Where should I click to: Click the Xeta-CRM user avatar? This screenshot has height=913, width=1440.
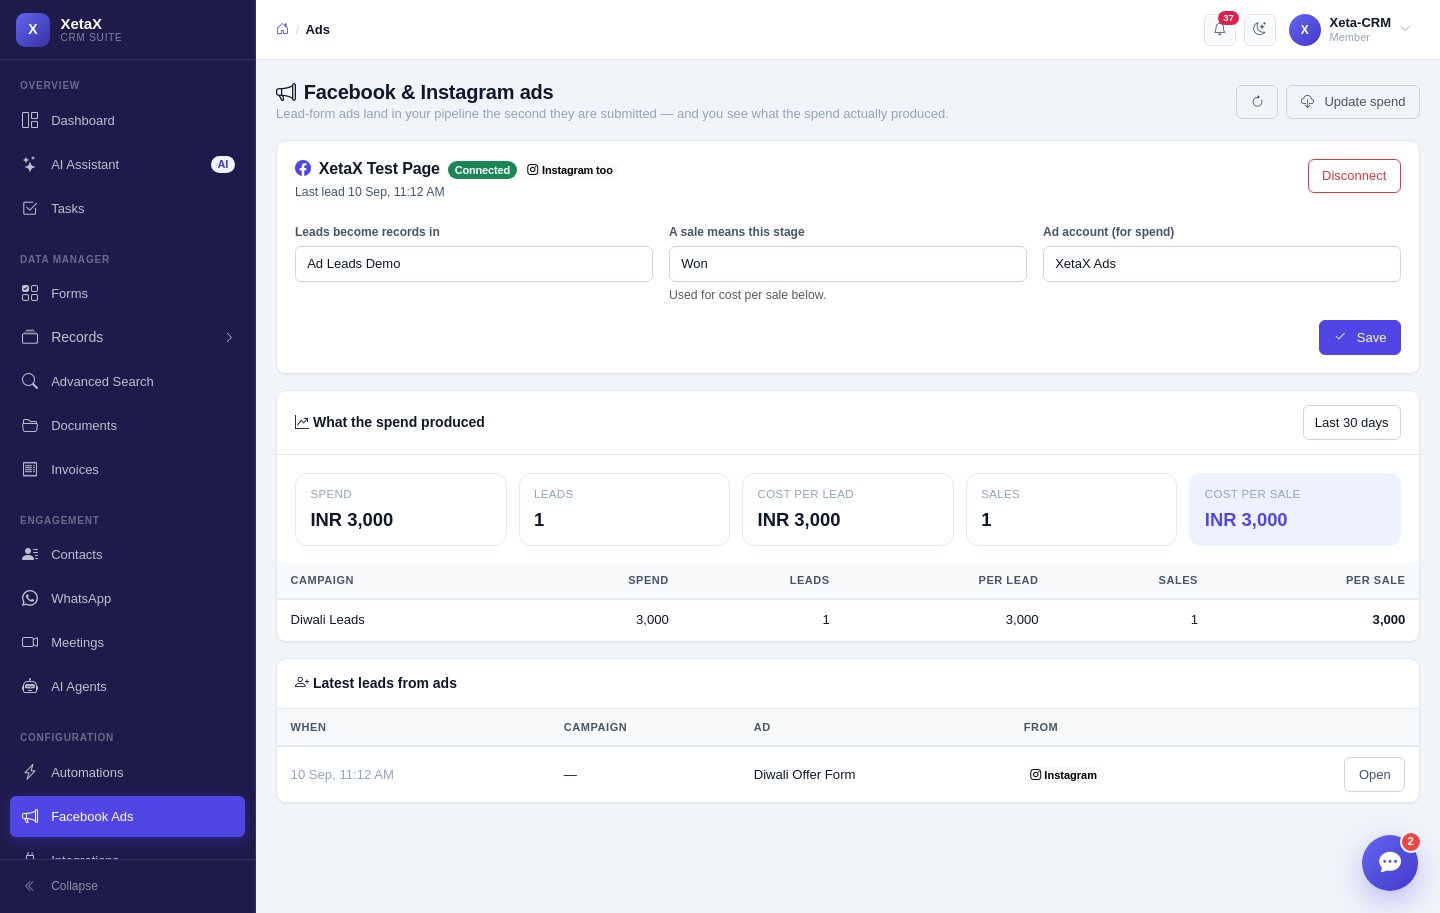(x=1305, y=30)
